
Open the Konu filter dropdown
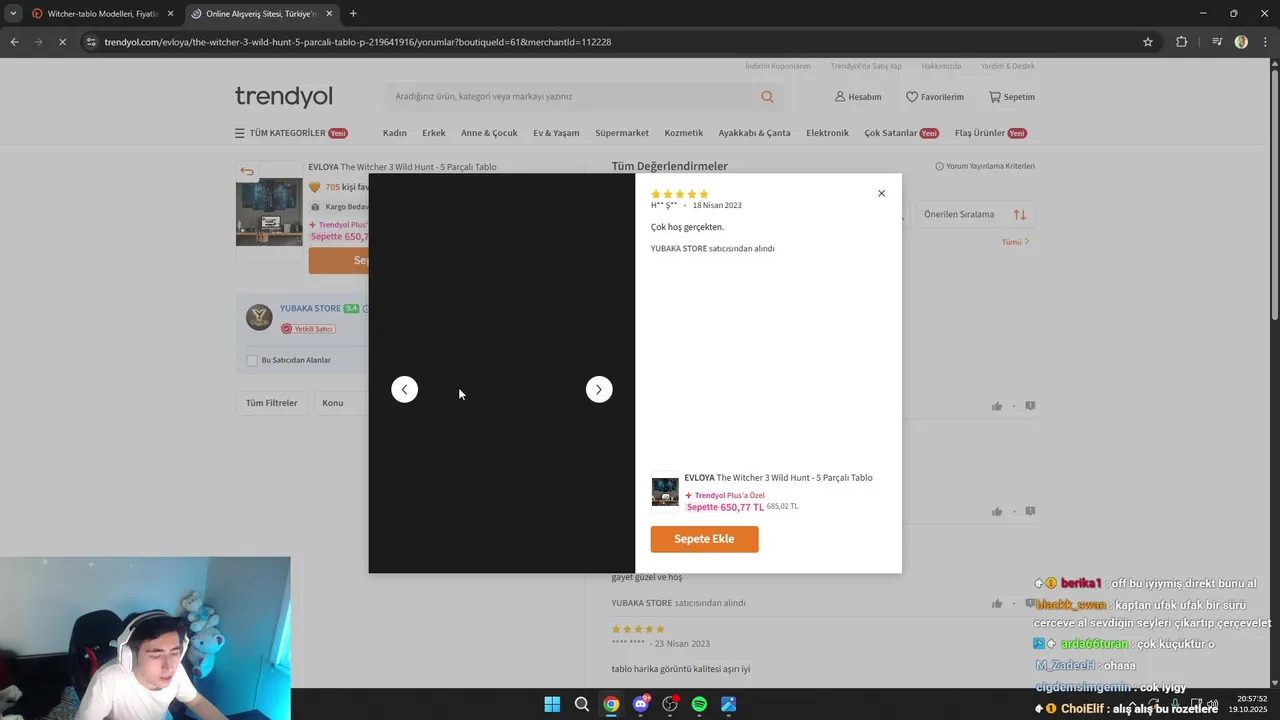tap(341, 403)
